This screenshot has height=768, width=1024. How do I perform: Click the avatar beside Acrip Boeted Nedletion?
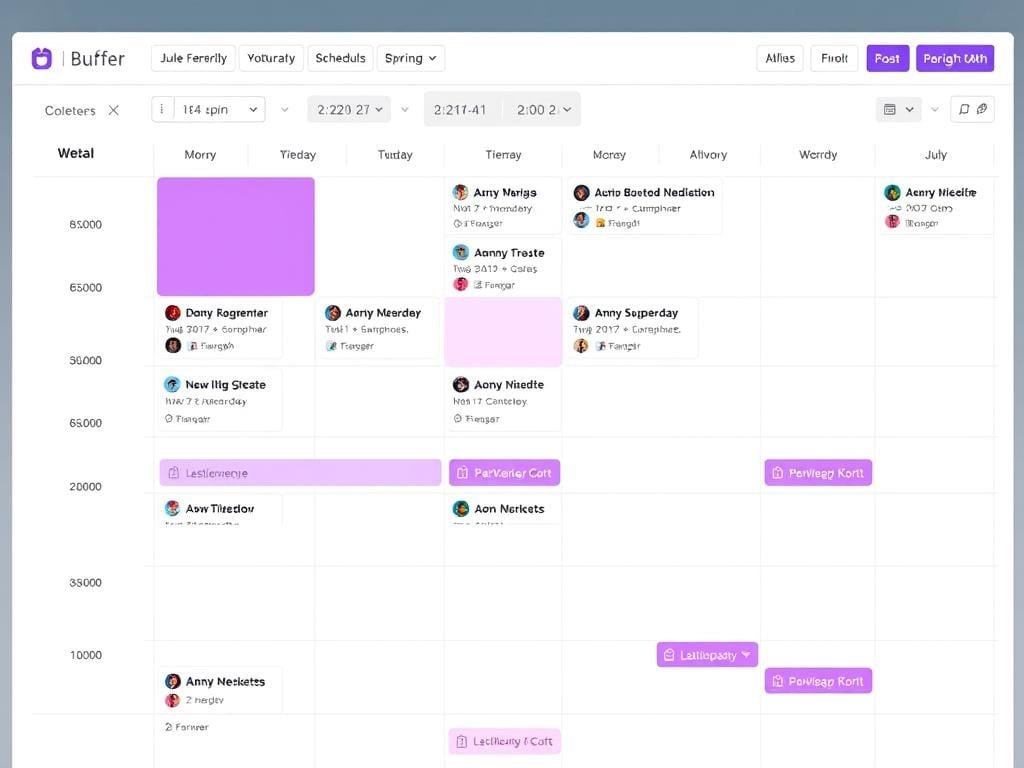[x=581, y=192]
